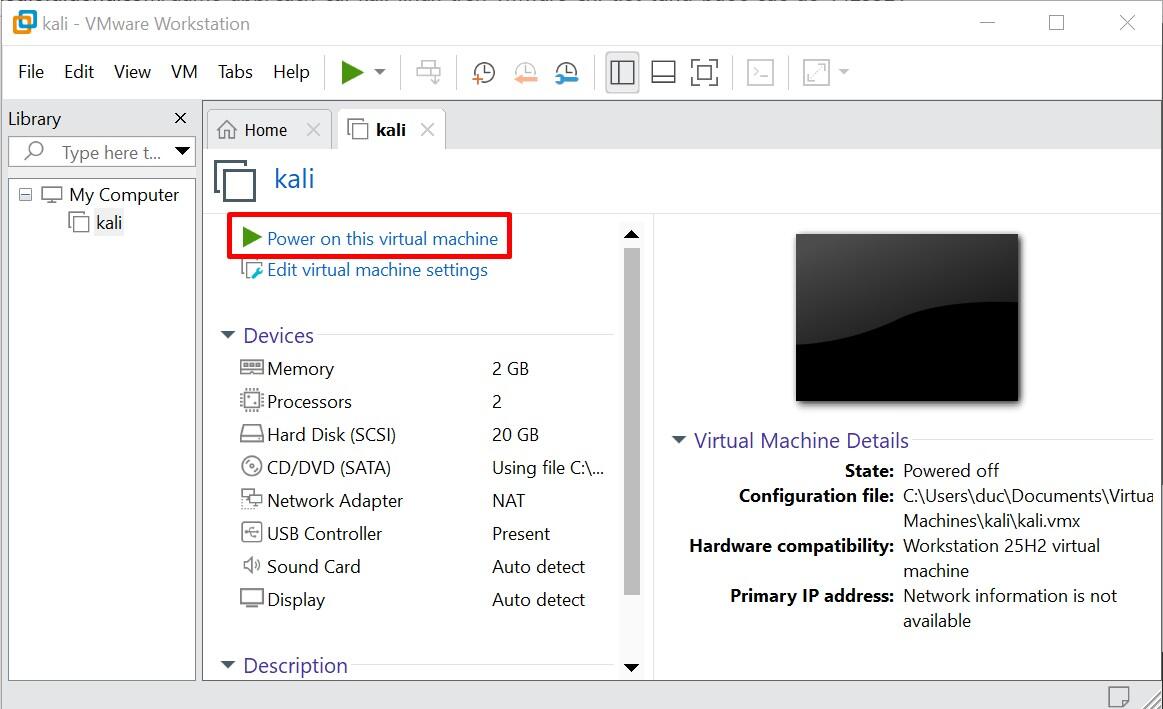Open the Snapshot Manager
Image resolution: width=1163 pixels, height=709 pixels.
coord(567,72)
